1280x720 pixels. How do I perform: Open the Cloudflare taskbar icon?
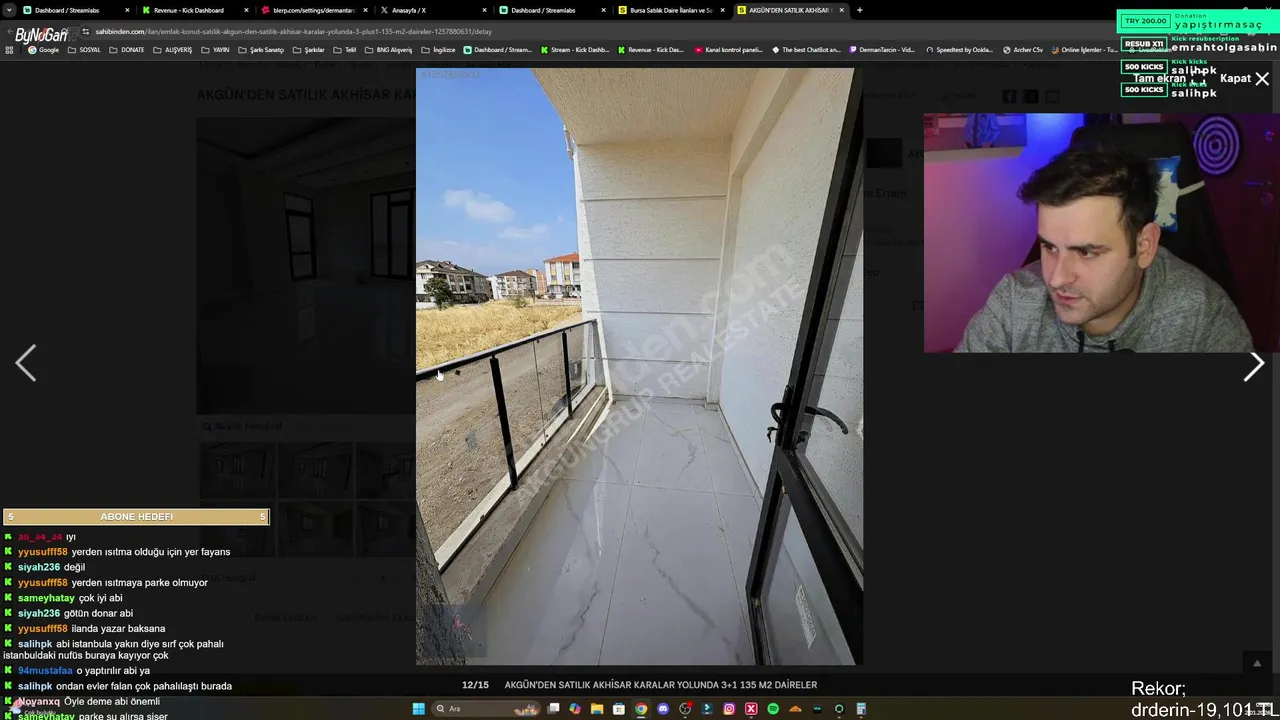[x=795, y=709]
